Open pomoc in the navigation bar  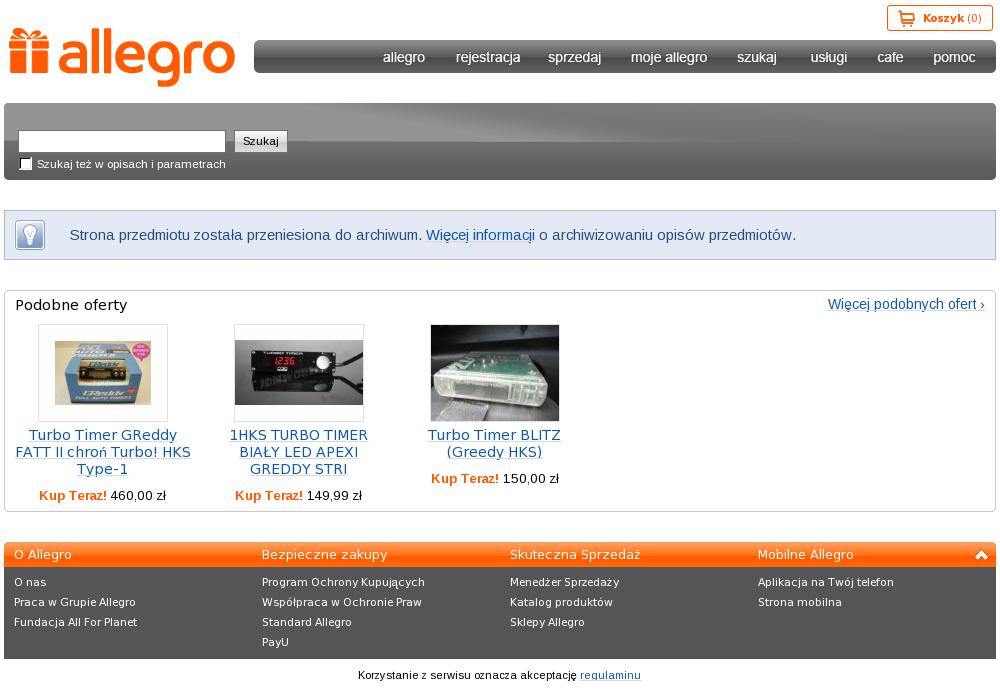click(x=954, y=57)
